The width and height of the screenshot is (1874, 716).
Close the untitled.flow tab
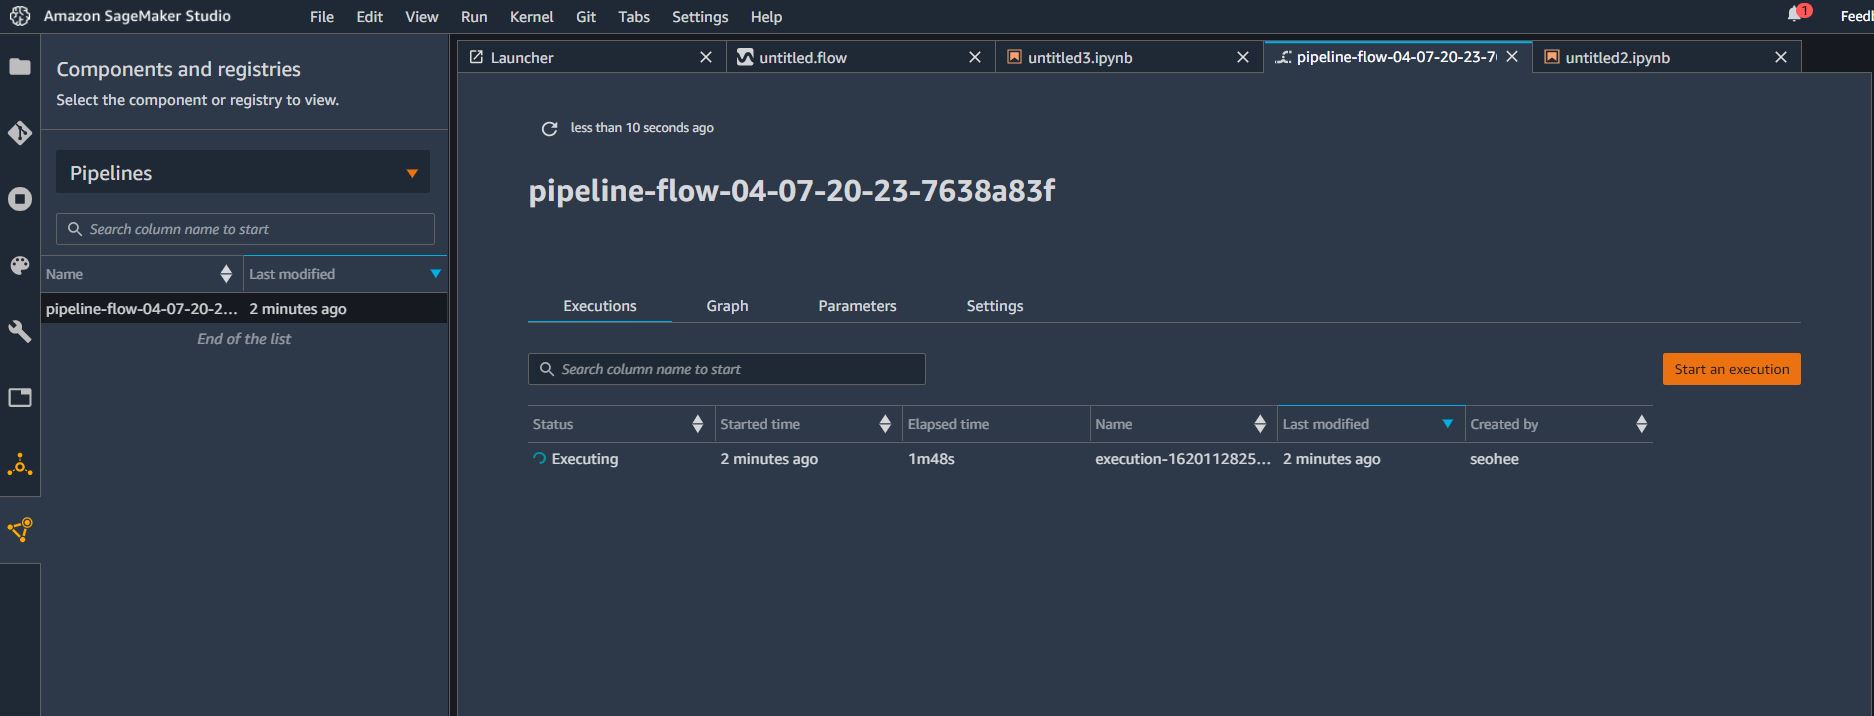(975, 57)
